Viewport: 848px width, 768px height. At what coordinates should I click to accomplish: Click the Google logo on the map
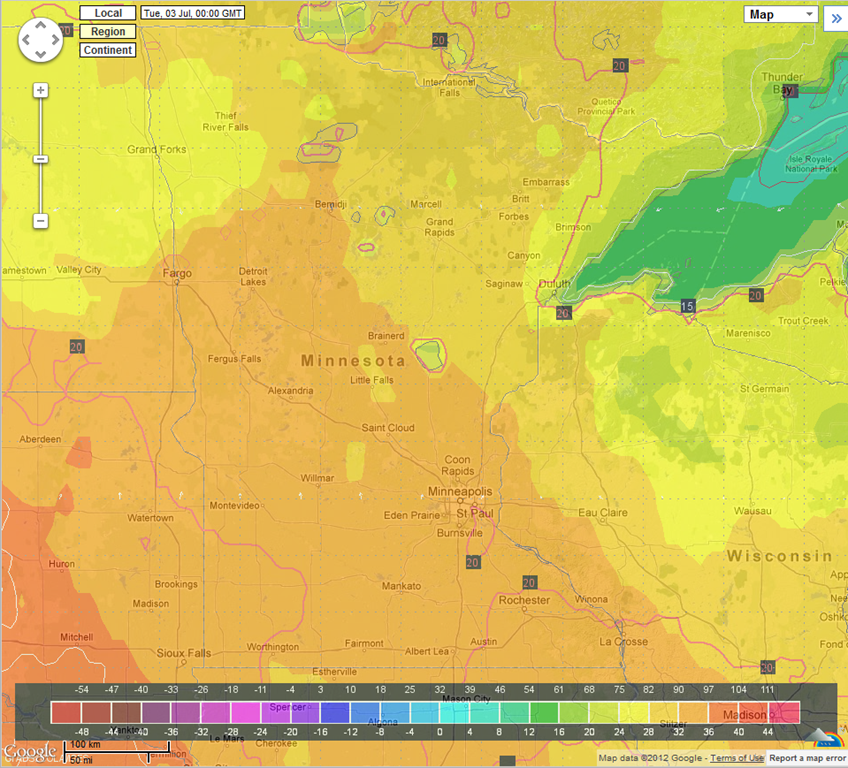30,751
